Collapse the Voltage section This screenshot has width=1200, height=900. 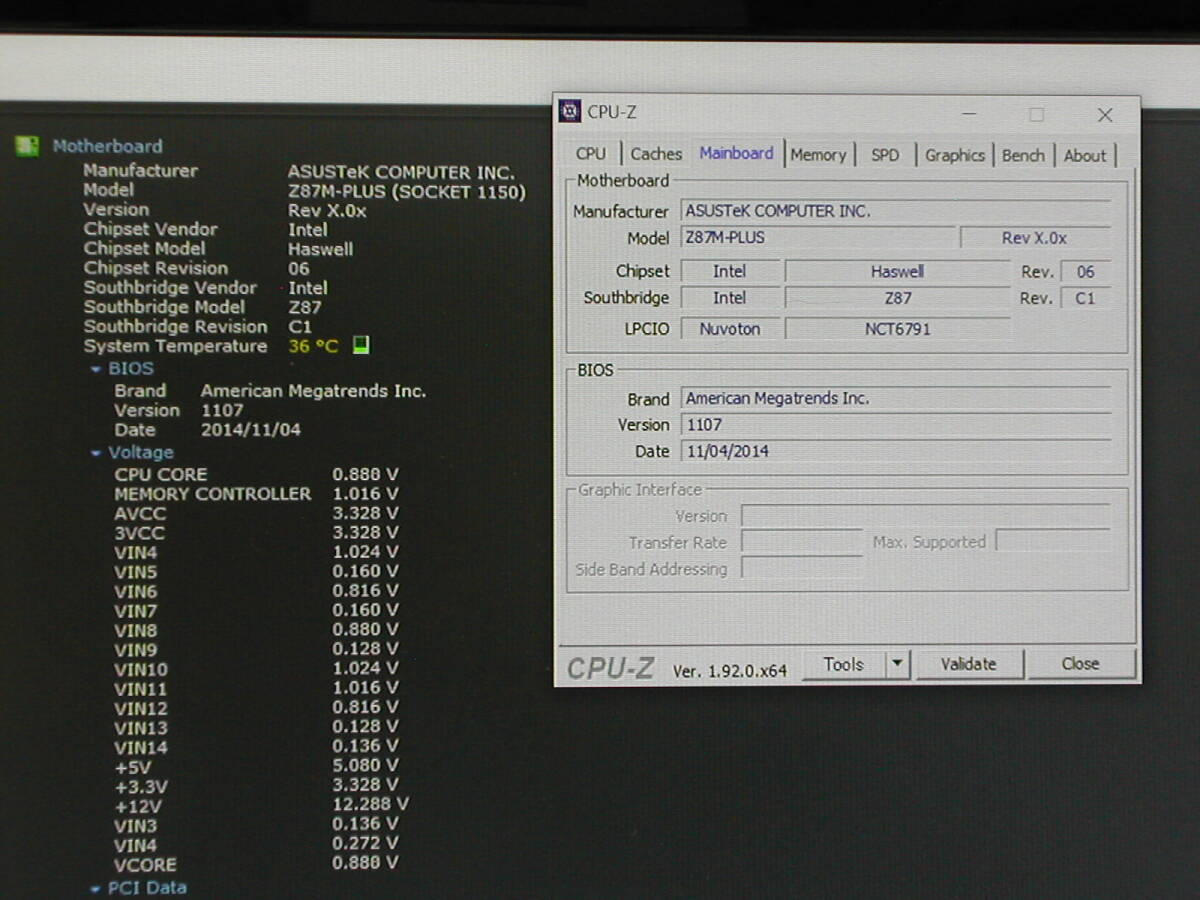click(96, 453)
